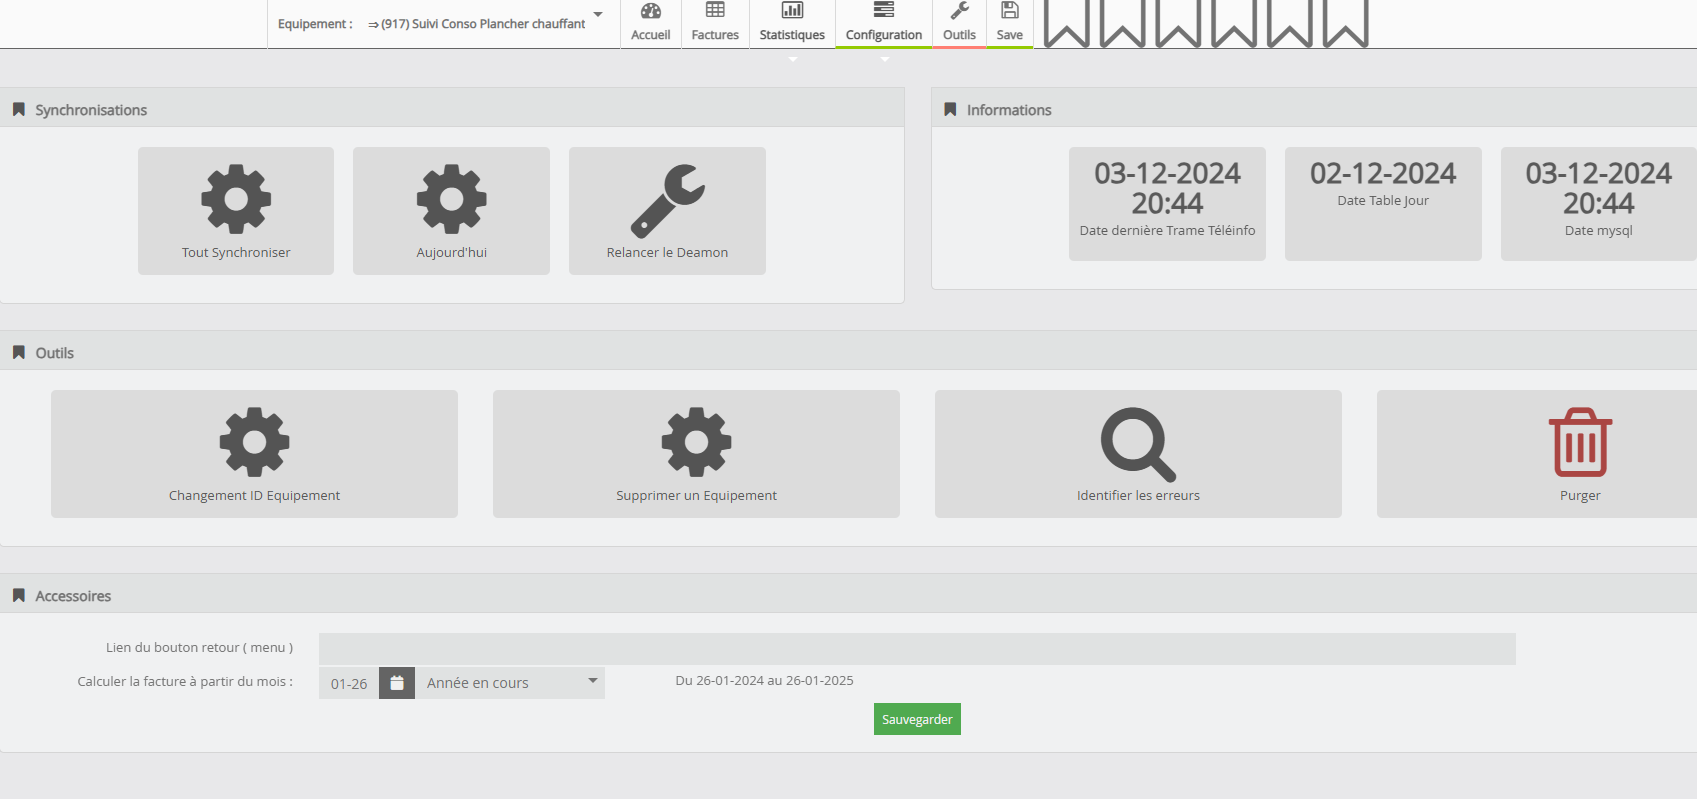Open the Année en cours dropdown
1697x799 pixels.
click(510, 683)
